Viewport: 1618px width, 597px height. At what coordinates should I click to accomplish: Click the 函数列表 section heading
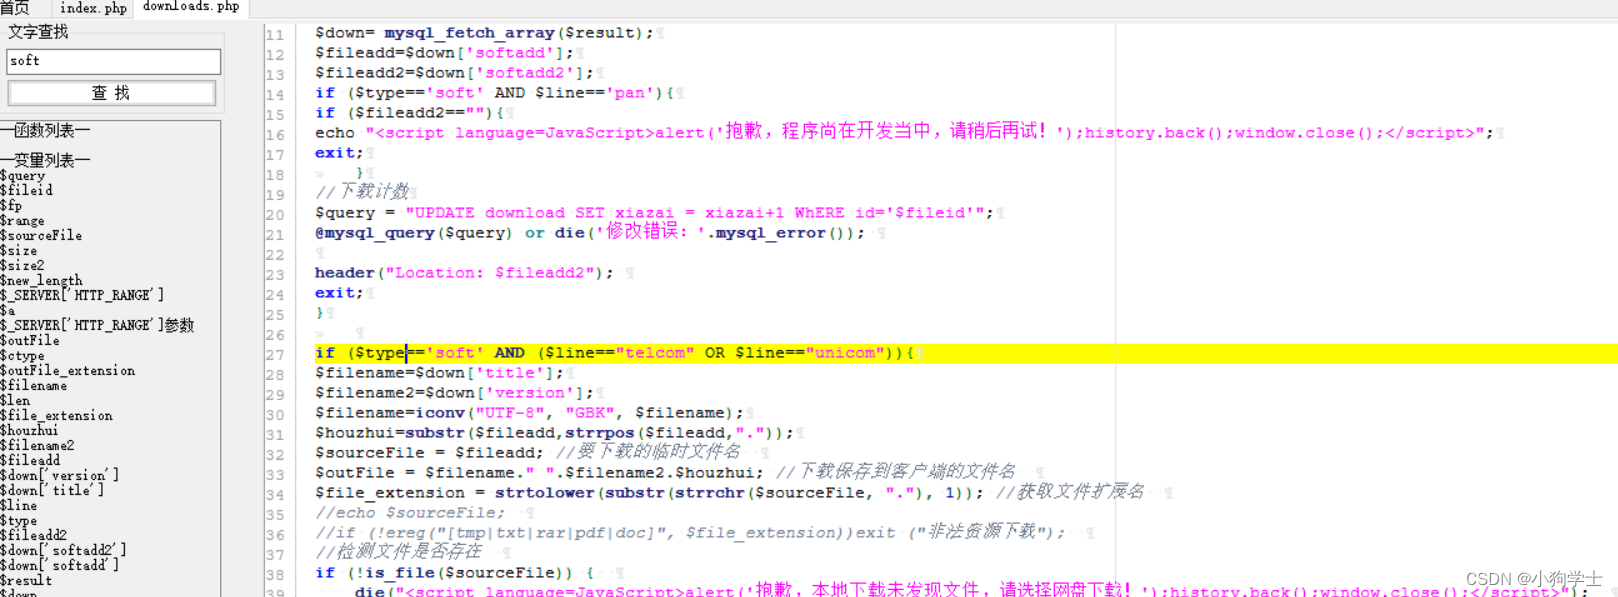45,131
